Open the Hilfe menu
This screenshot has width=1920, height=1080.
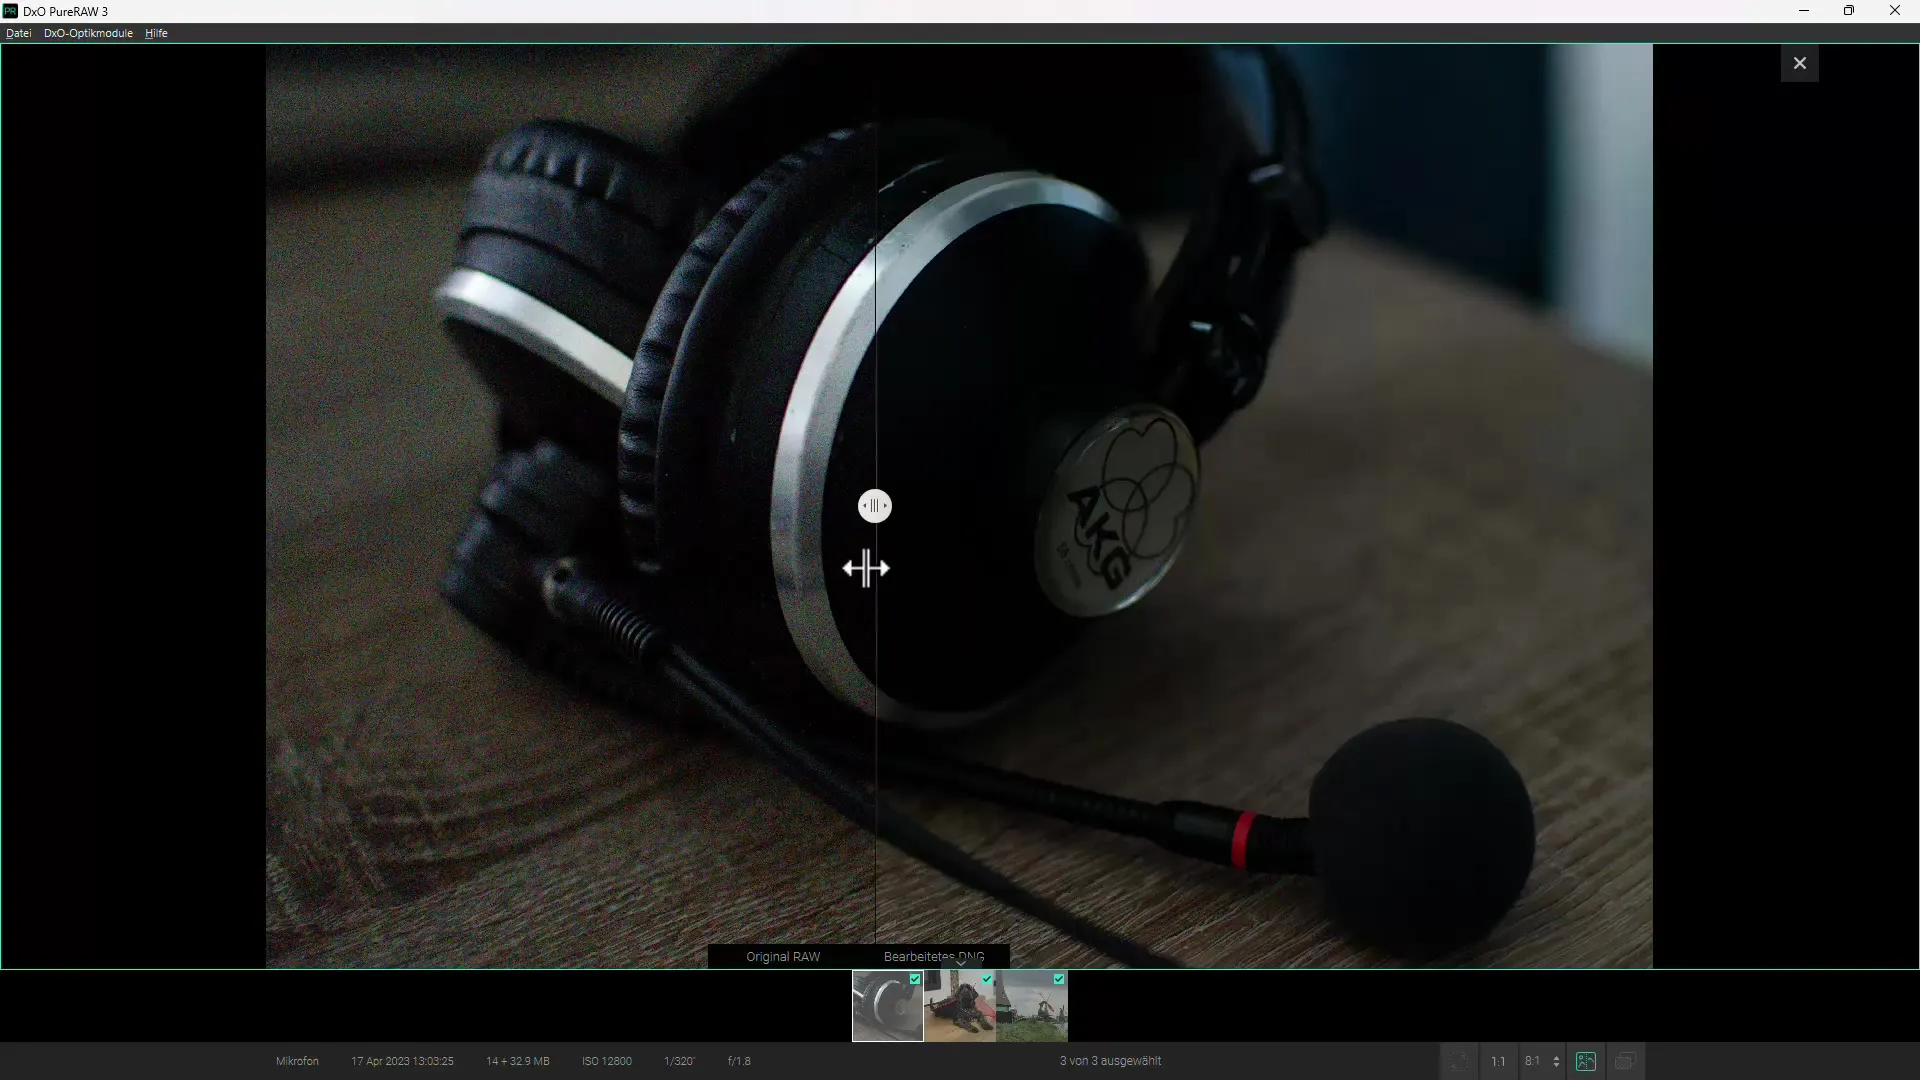click(x=156, y=33)
